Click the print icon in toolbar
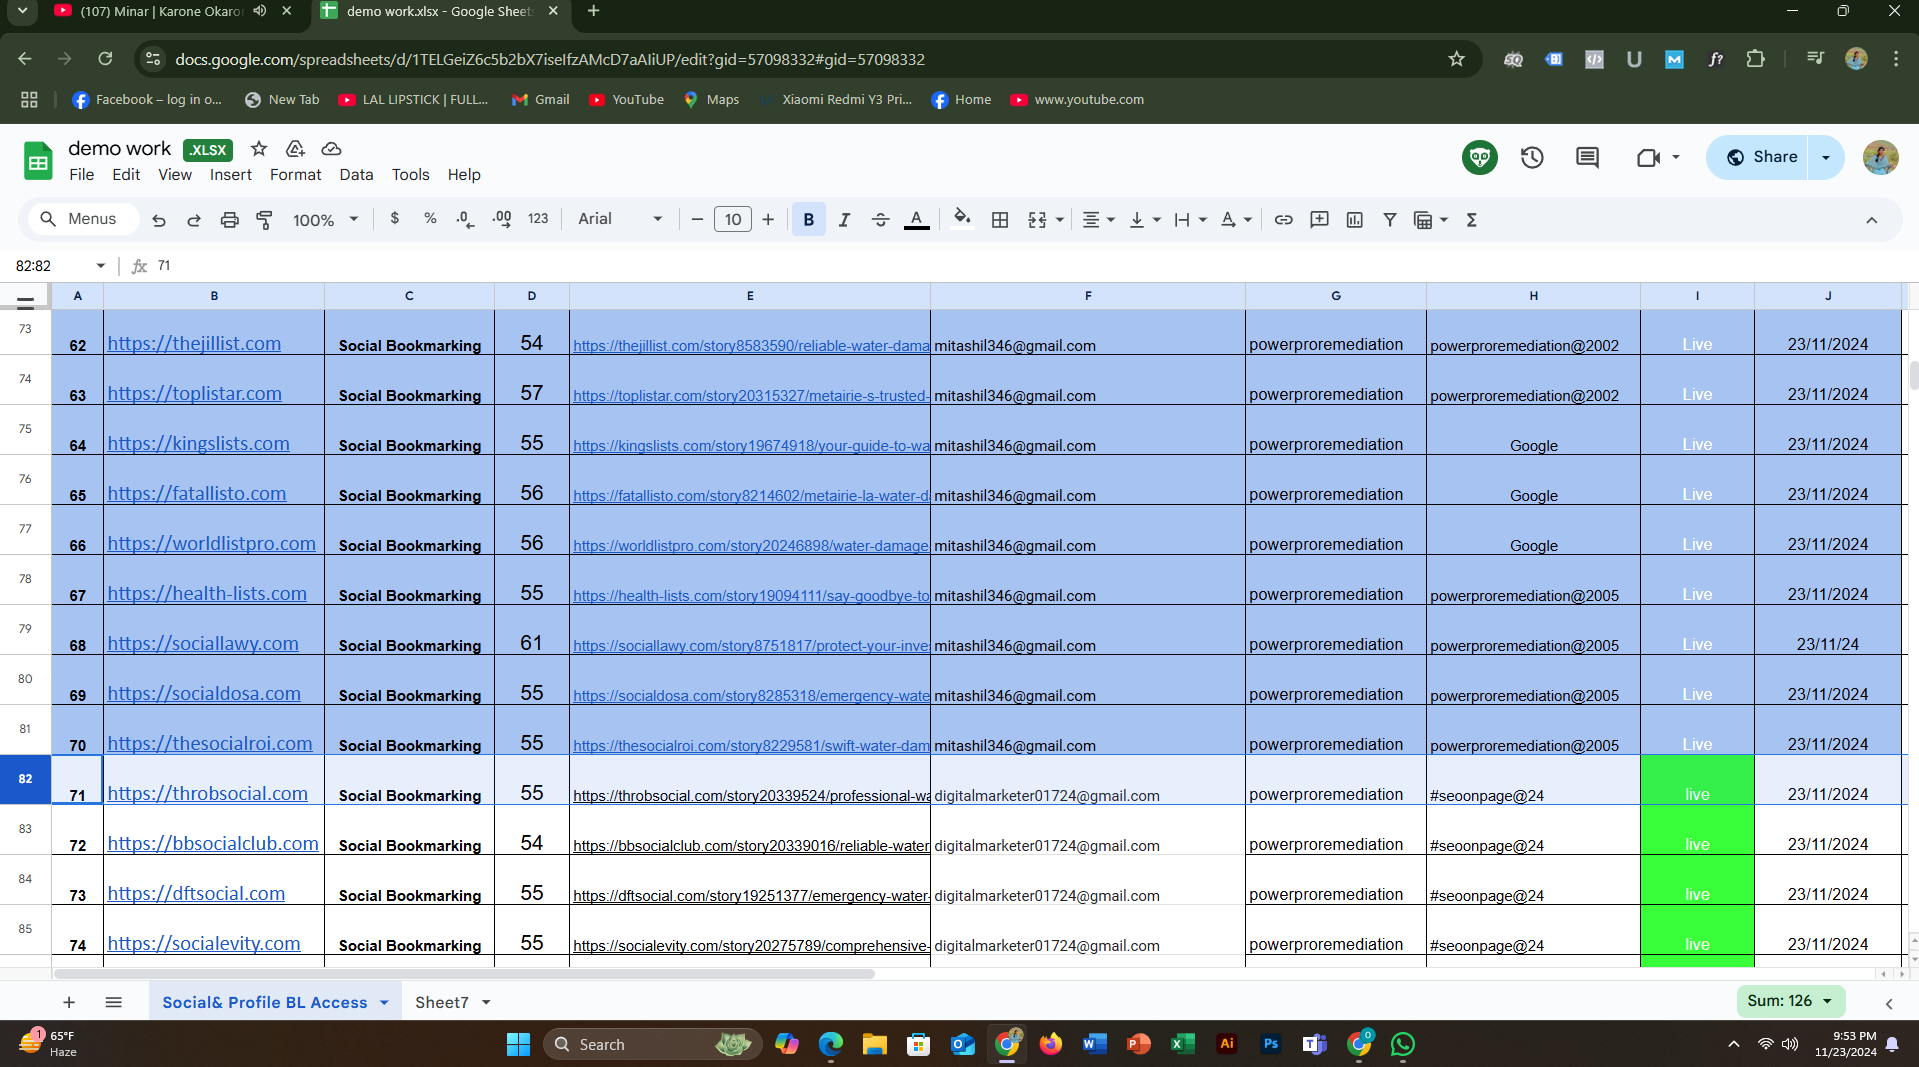Viewport: 1919px width, 1067px height. pyautogui.click(x=229, y=220)
